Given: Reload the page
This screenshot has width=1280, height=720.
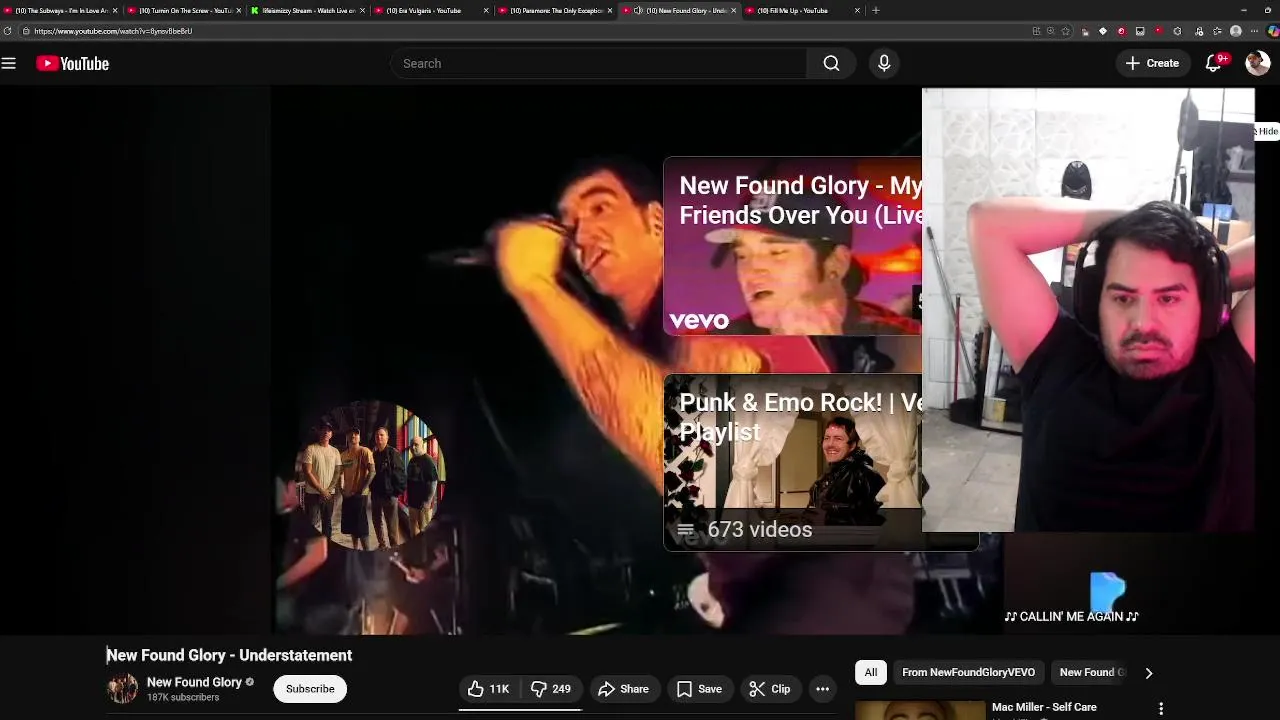Looking at the screenshot, I should (x=8, y=31).
